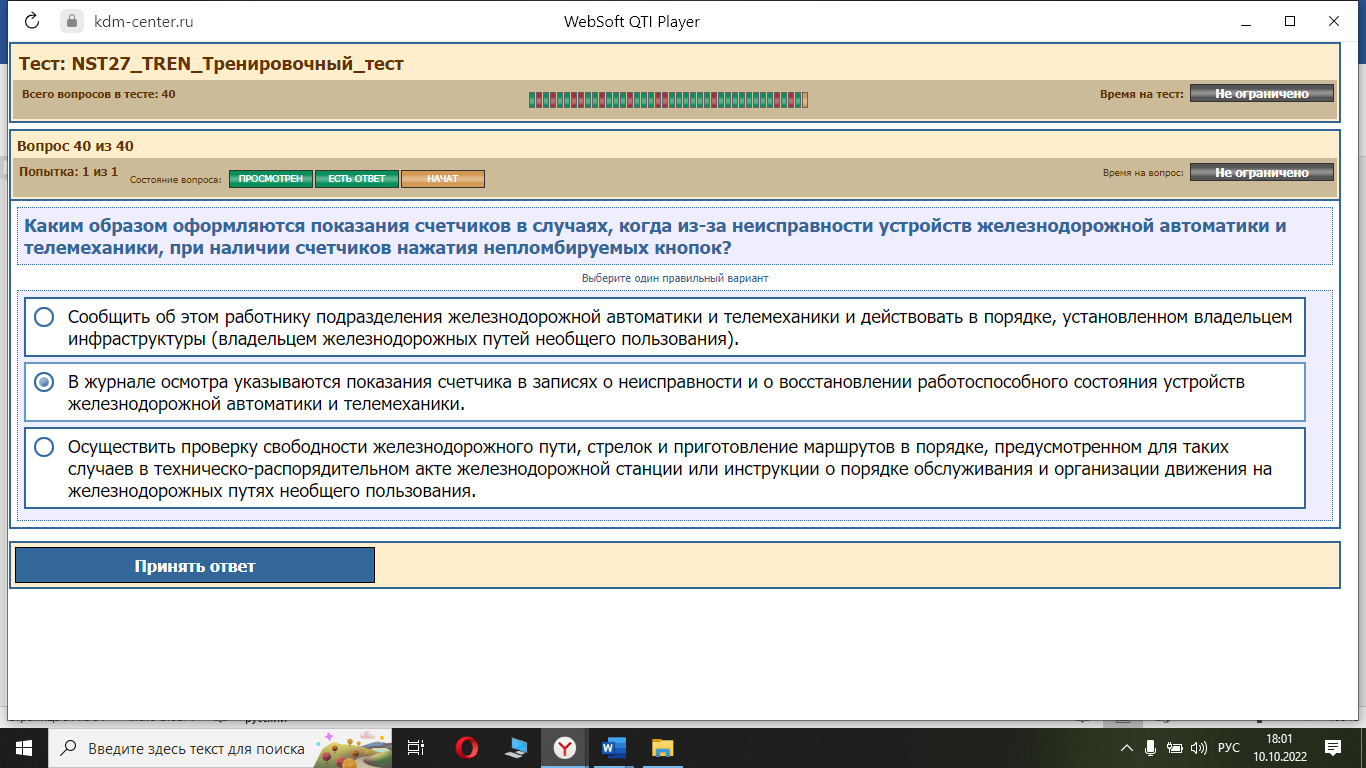
Task: Open the Windows Start menu
Action: click(x=23, y=747)
